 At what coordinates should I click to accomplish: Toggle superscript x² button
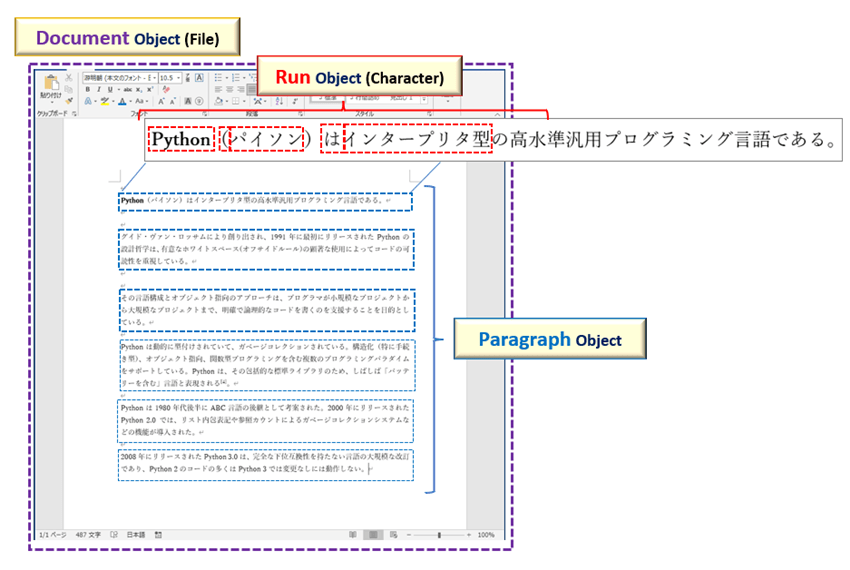[150, 89]
